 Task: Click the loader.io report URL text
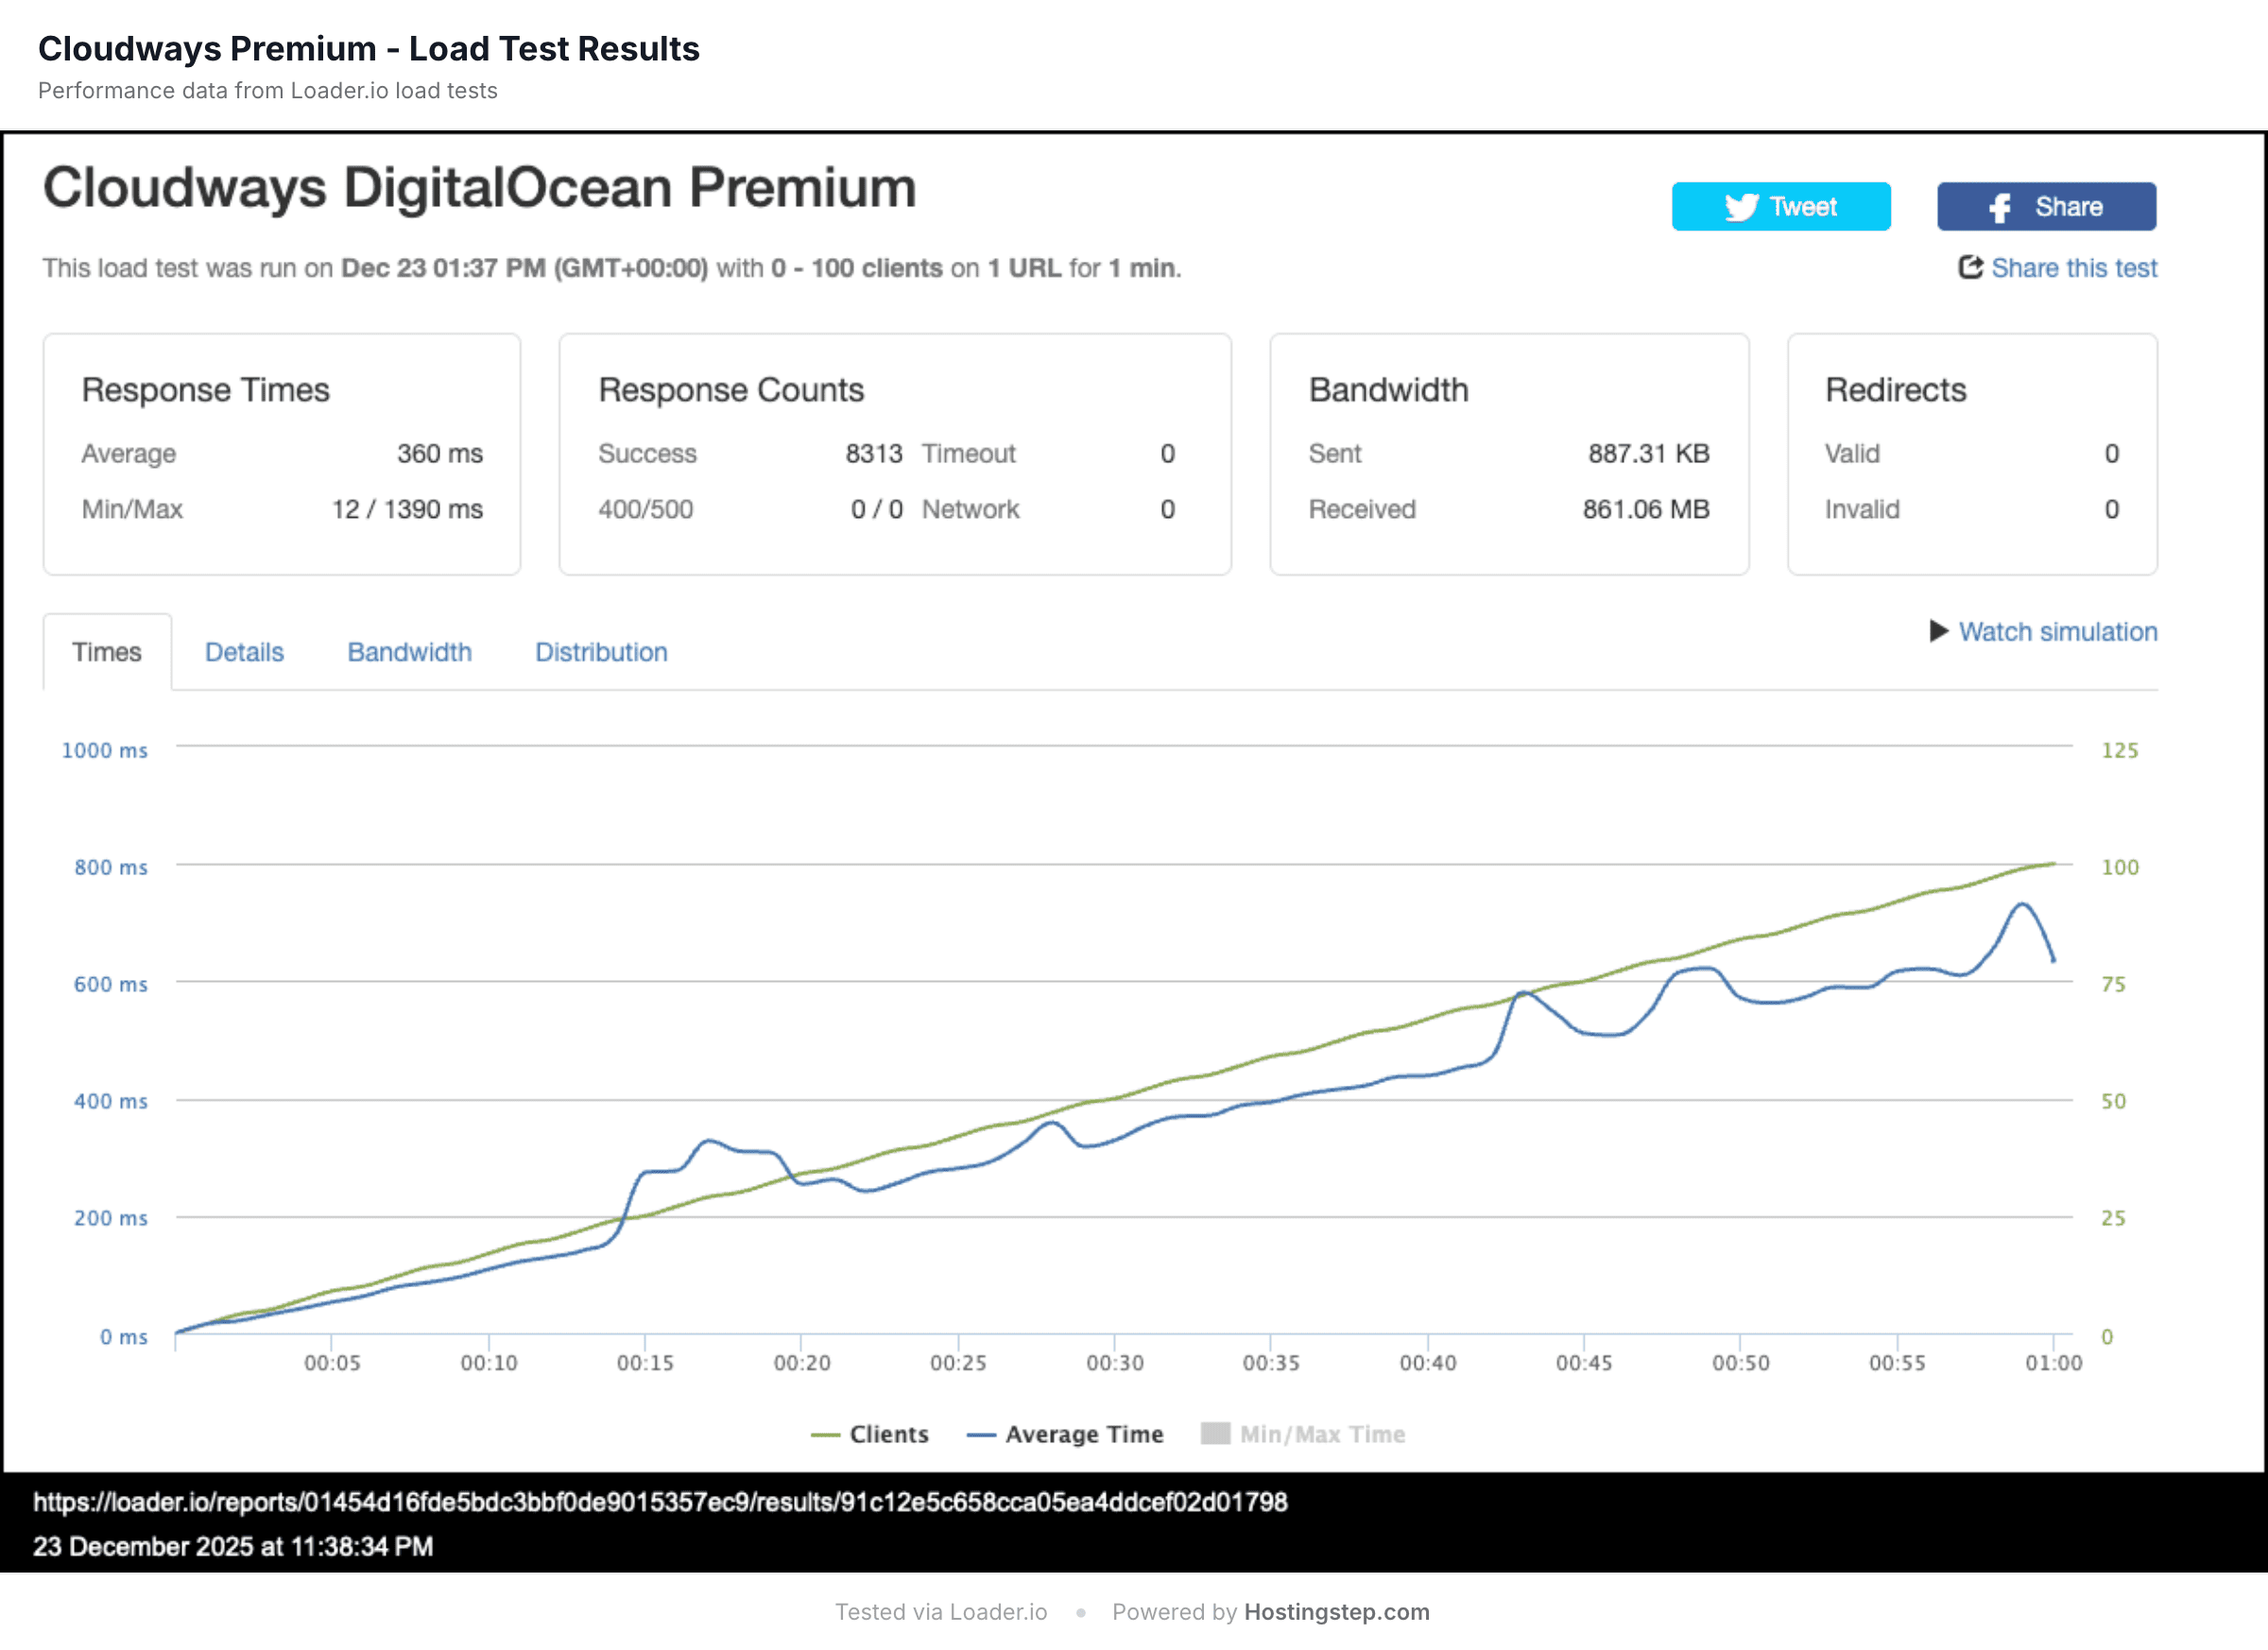[660, 1502]
